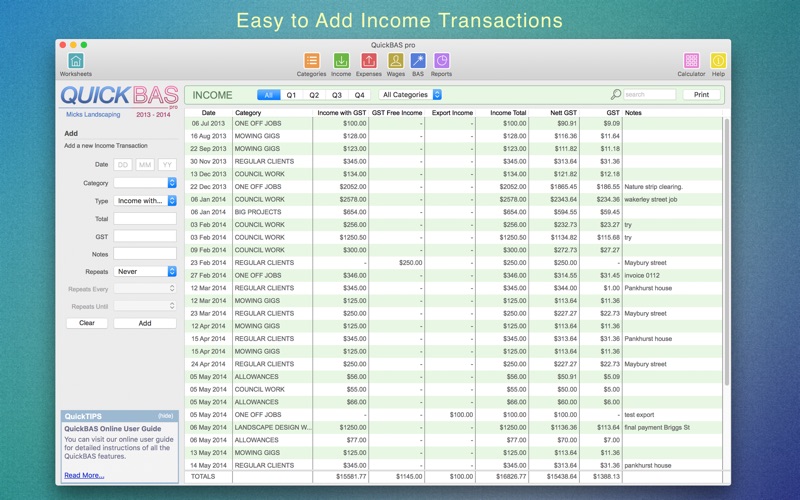Image resolution: width=800 pixels, height=500 pixels.
Task: Launch the Calculator icon
Action: click(691, 61)
